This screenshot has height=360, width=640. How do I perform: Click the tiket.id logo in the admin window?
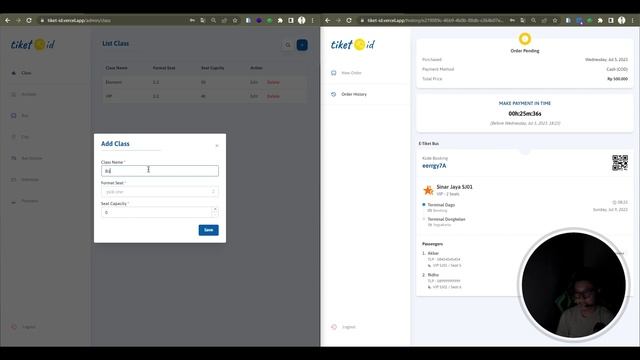[33, 44]
